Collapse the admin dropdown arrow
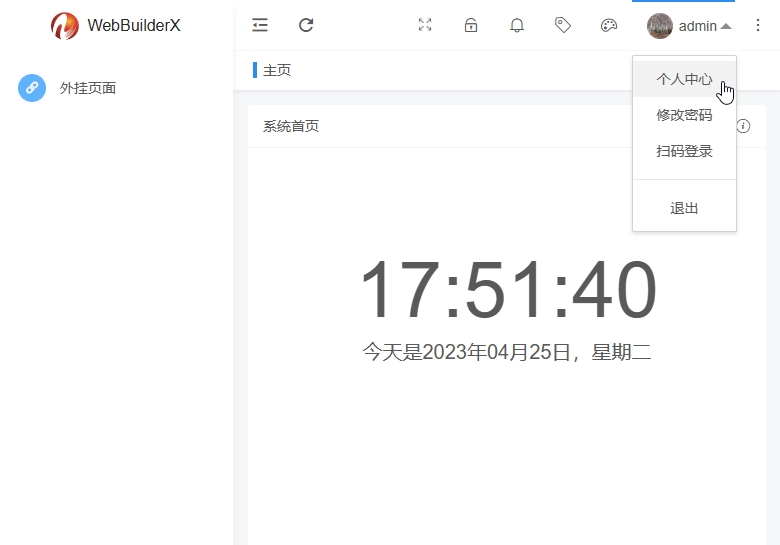This screenshot has width=780, height=545. (726, 26)
